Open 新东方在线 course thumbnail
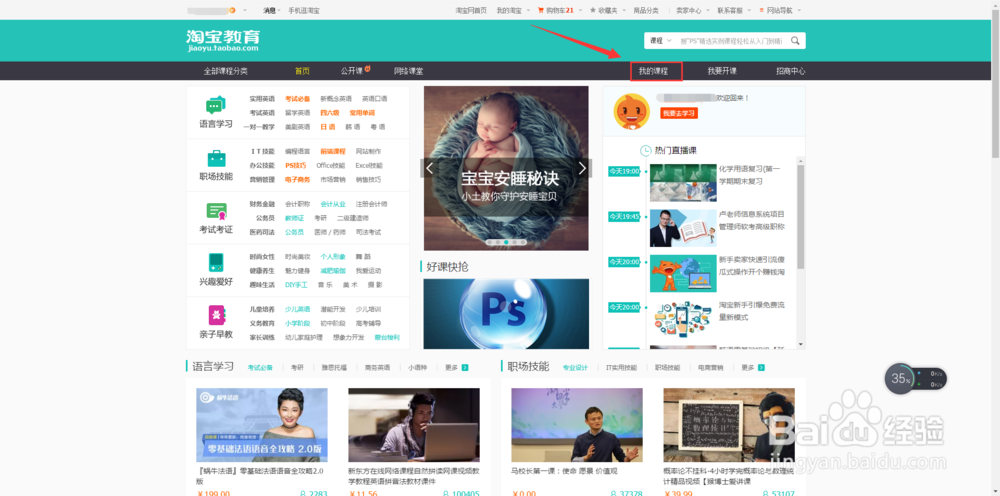1000x496 pixels. click(x=414, y=425)
